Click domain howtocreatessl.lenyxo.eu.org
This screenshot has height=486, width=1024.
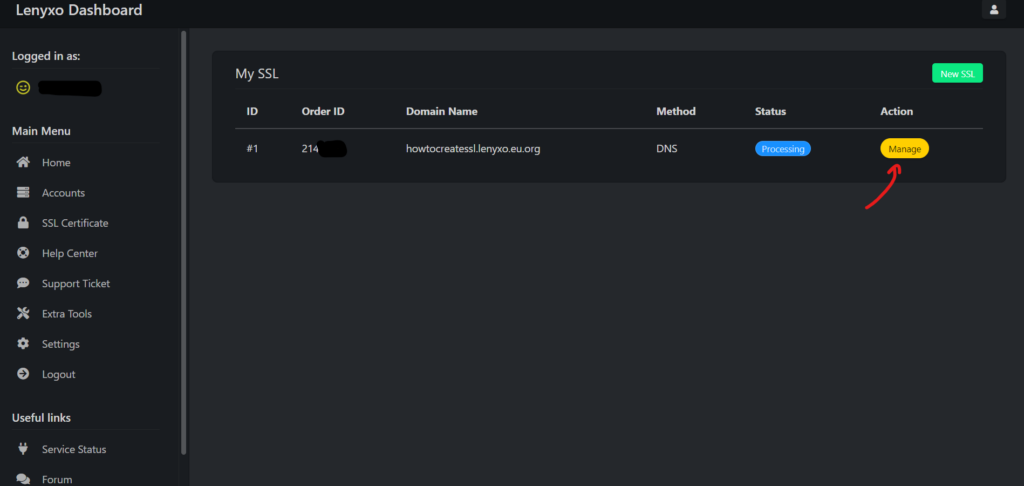(473, 149)
